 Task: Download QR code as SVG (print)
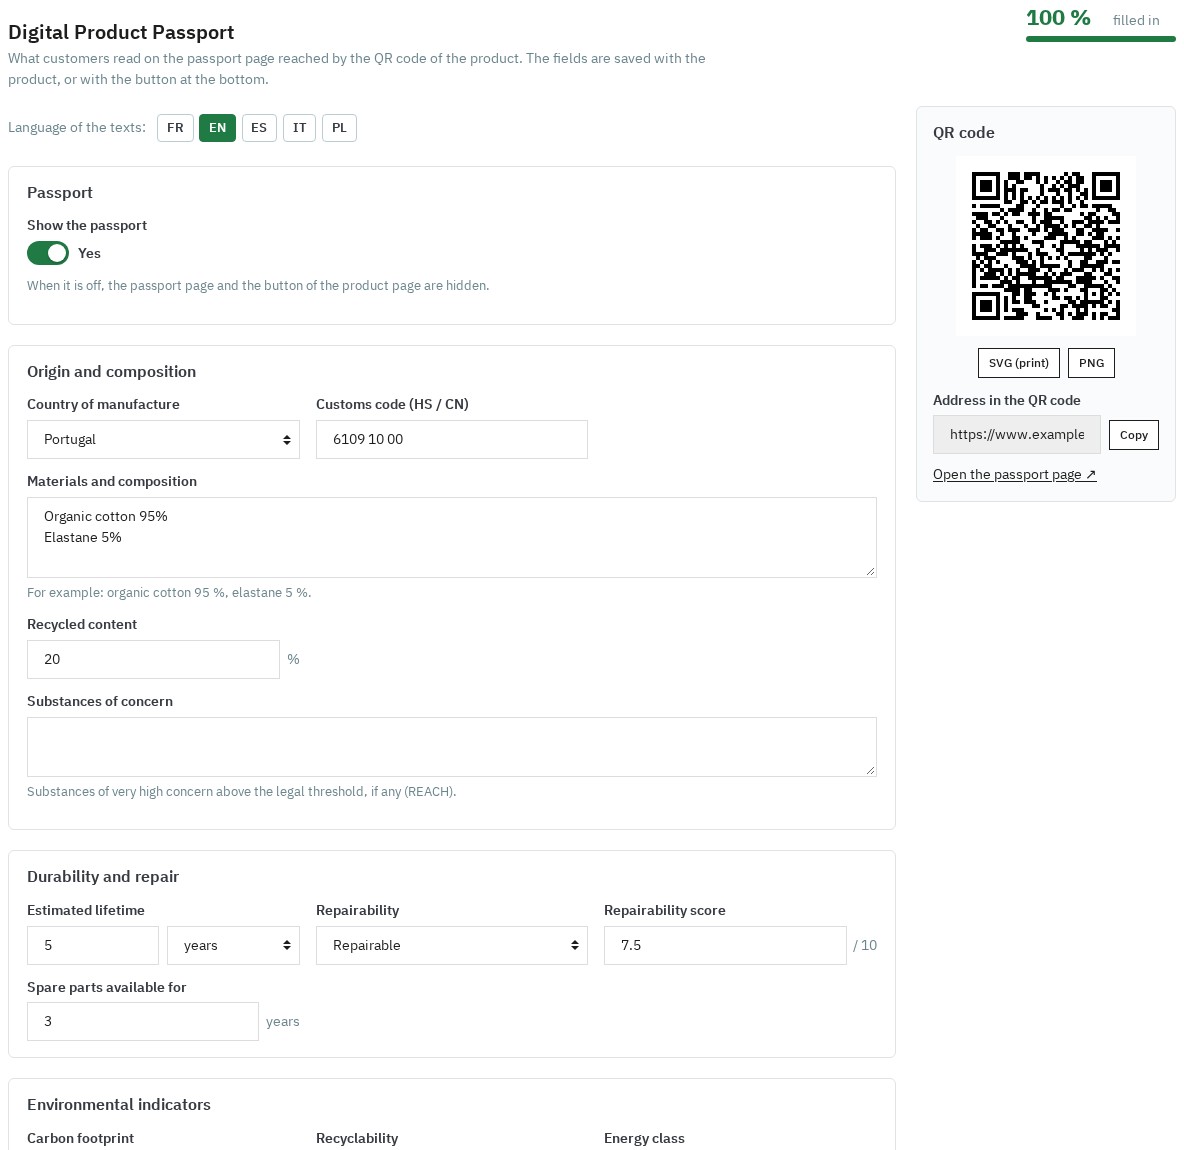(x=1019, y=363)
